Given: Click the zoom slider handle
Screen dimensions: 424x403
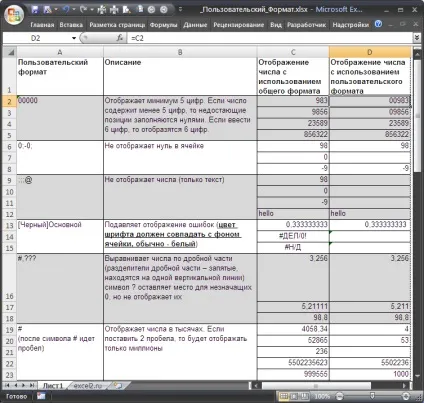Looking at the screenshot, I should [372, 396].
